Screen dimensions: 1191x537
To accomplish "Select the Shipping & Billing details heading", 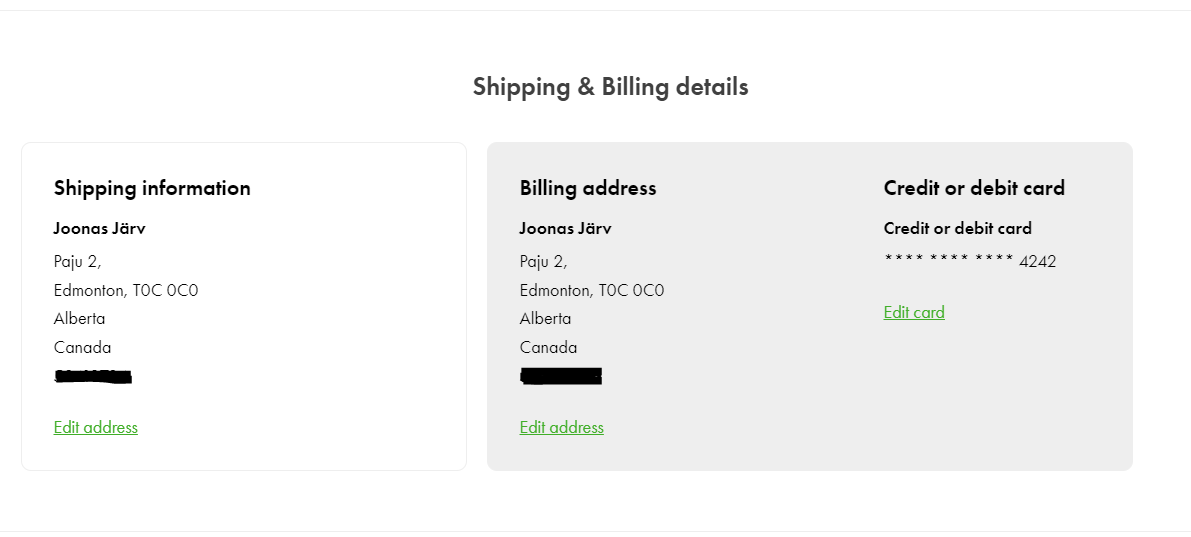I will 611,87.
